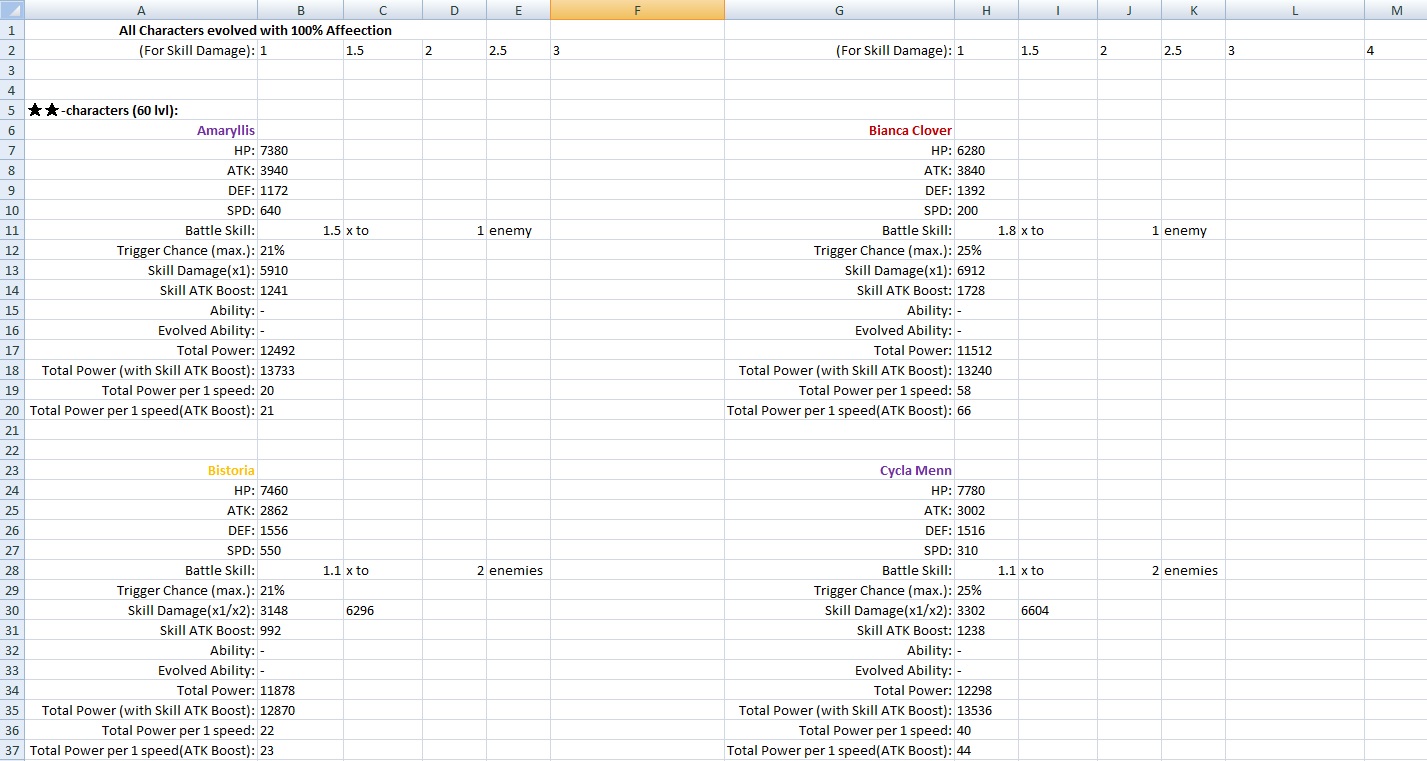Select the title cell 'All Characters evolved with 100% Affeection'
Image resolution: width=1427 pixels, height=761 pixels.
click(255, 30)
